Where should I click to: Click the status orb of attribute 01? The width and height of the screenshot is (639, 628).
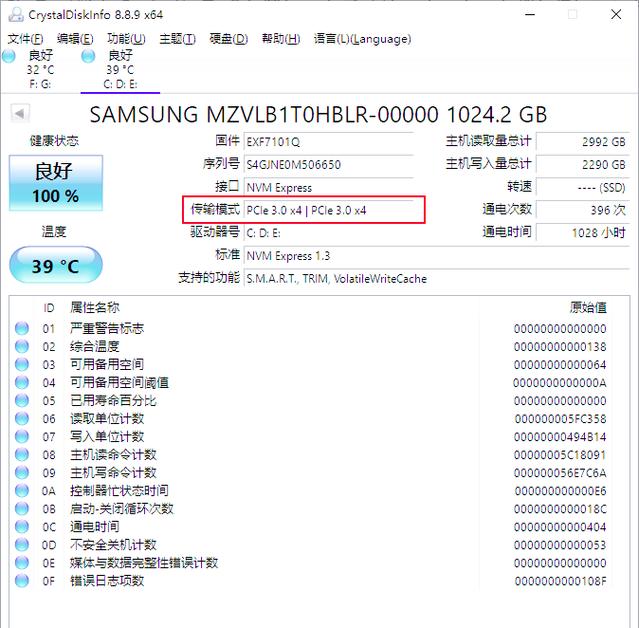(22, 328)
